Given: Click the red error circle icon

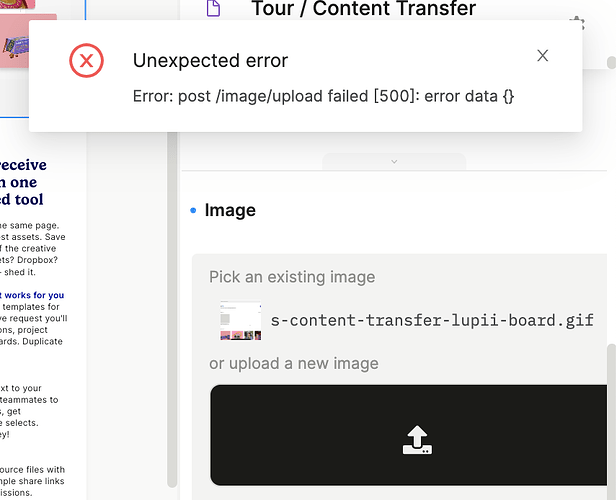Looking at the screenshot, I should 87,62.
